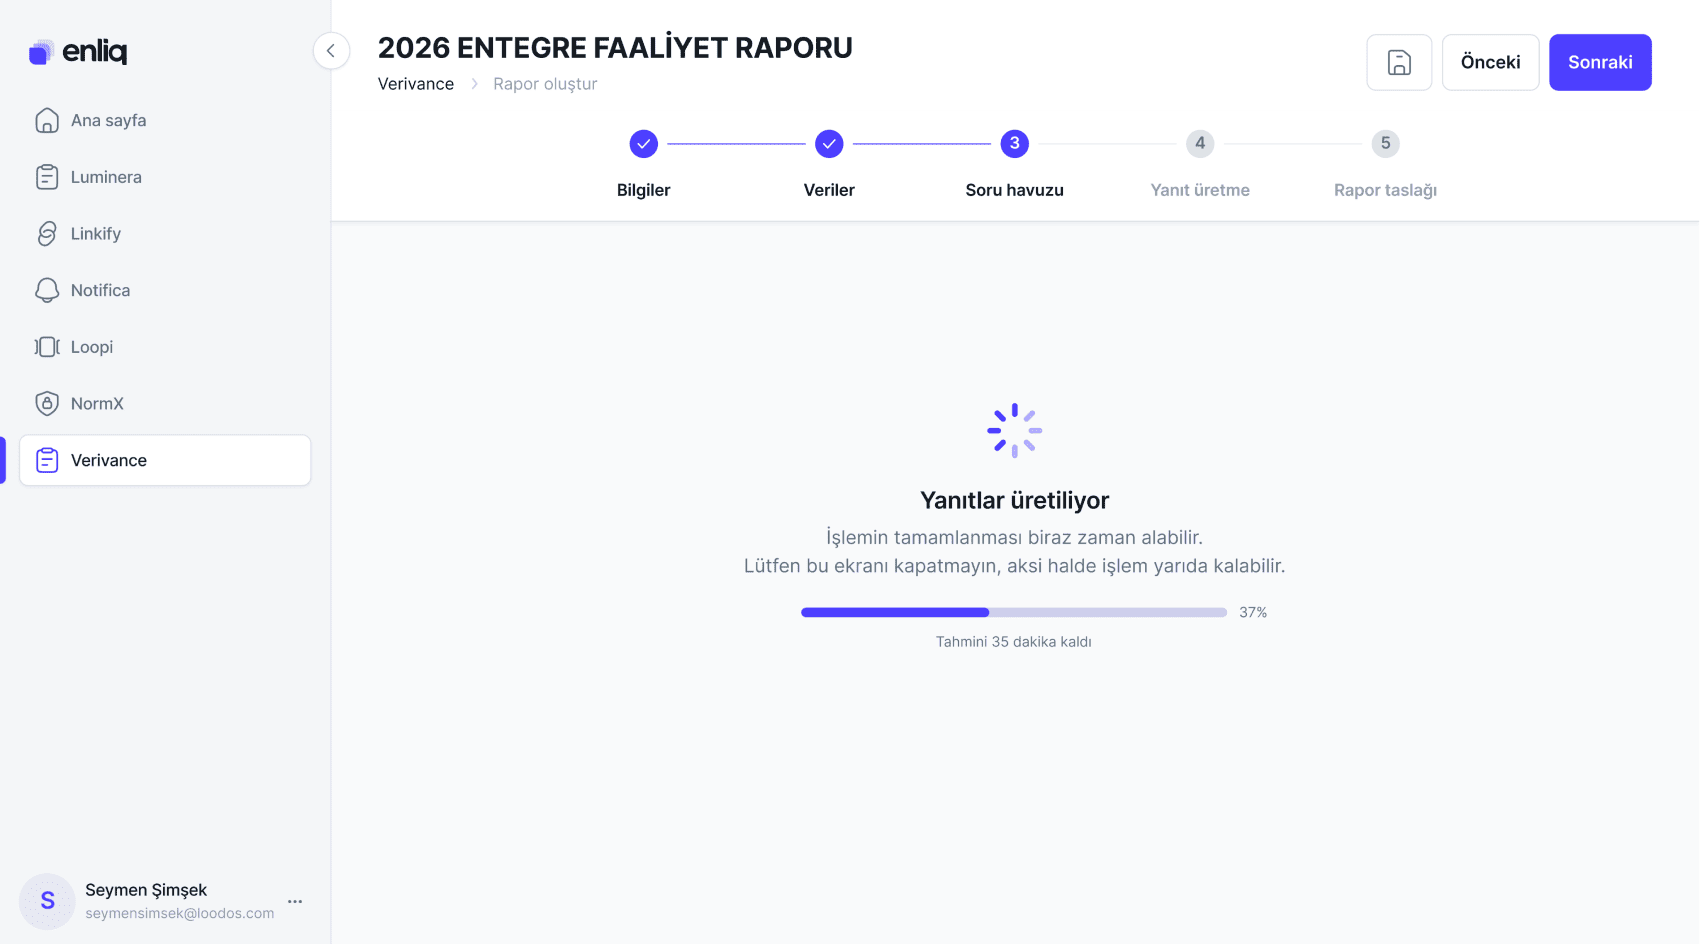Select the completed Bilgiler step circle
This screenshot has height=944, width=1700.
644,144
